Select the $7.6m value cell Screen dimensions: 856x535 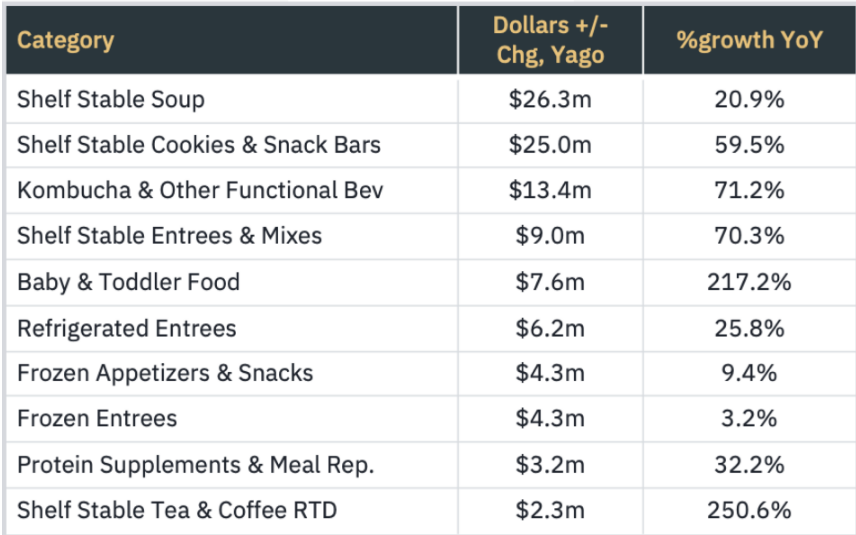(x=550, y=282)
